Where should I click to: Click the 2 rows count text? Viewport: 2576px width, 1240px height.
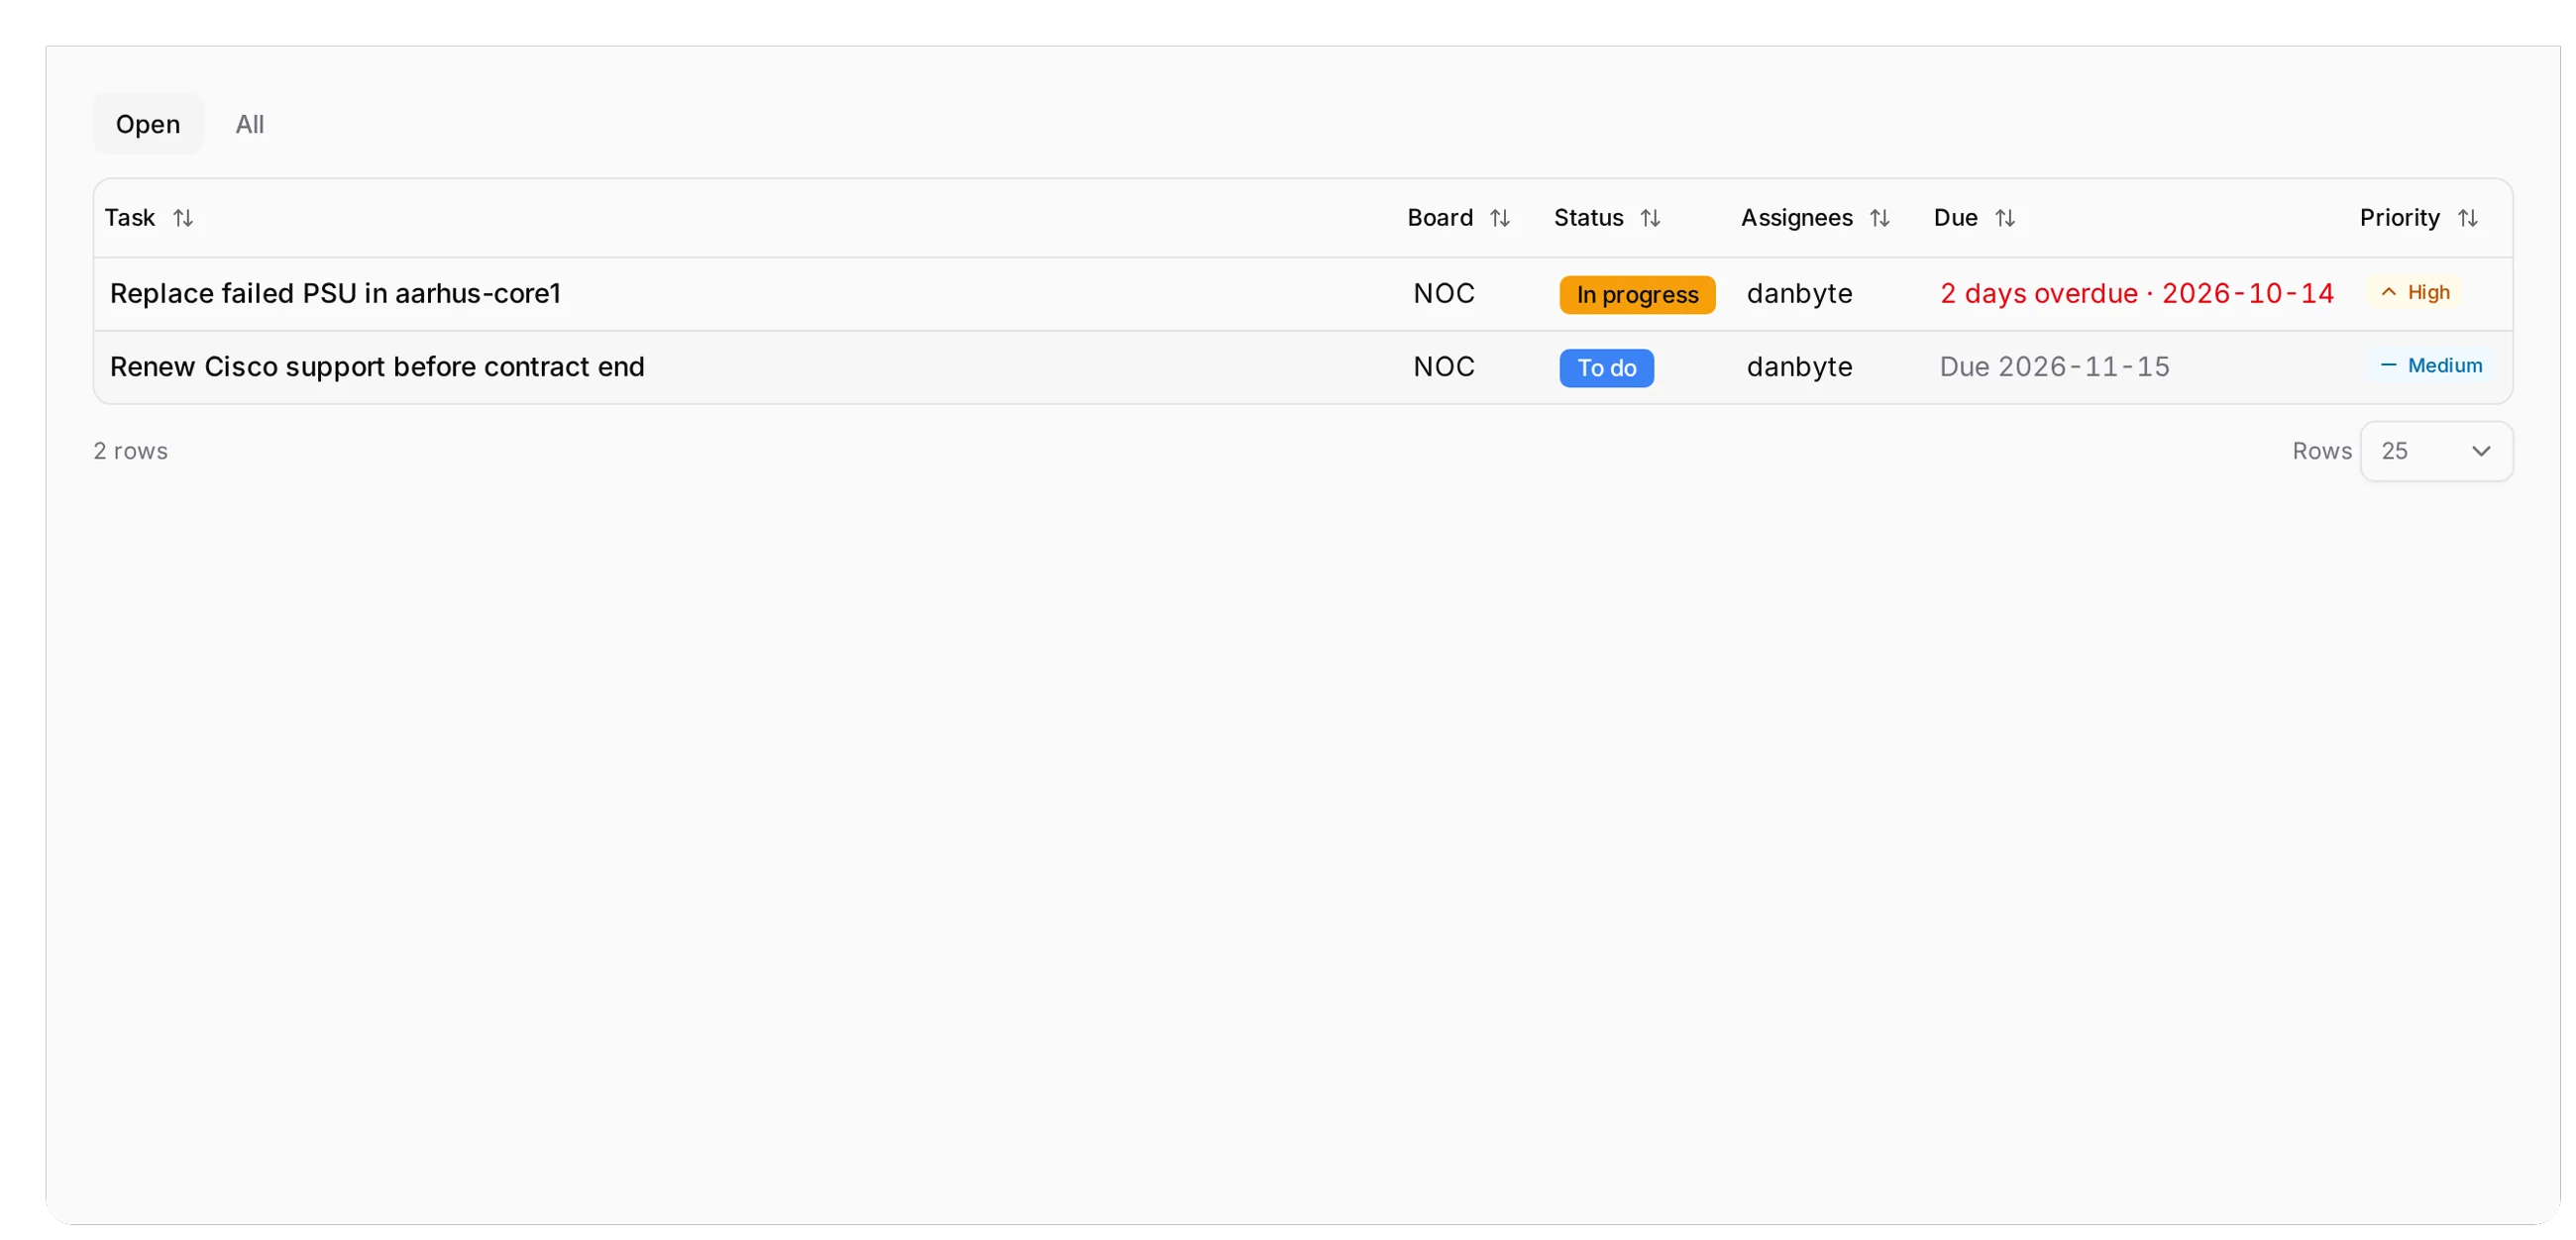tap(131, 451)
